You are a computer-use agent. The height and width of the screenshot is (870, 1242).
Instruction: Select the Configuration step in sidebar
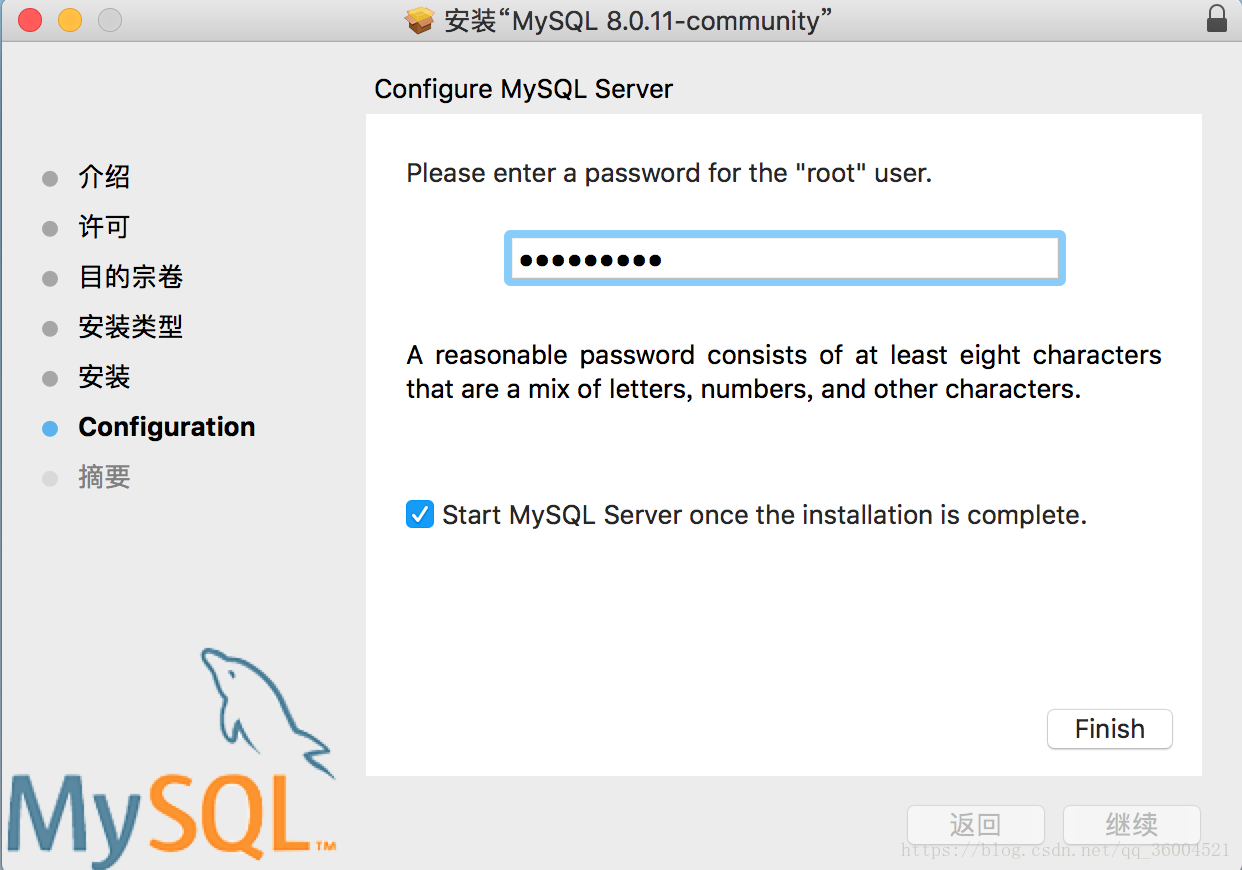167,427
